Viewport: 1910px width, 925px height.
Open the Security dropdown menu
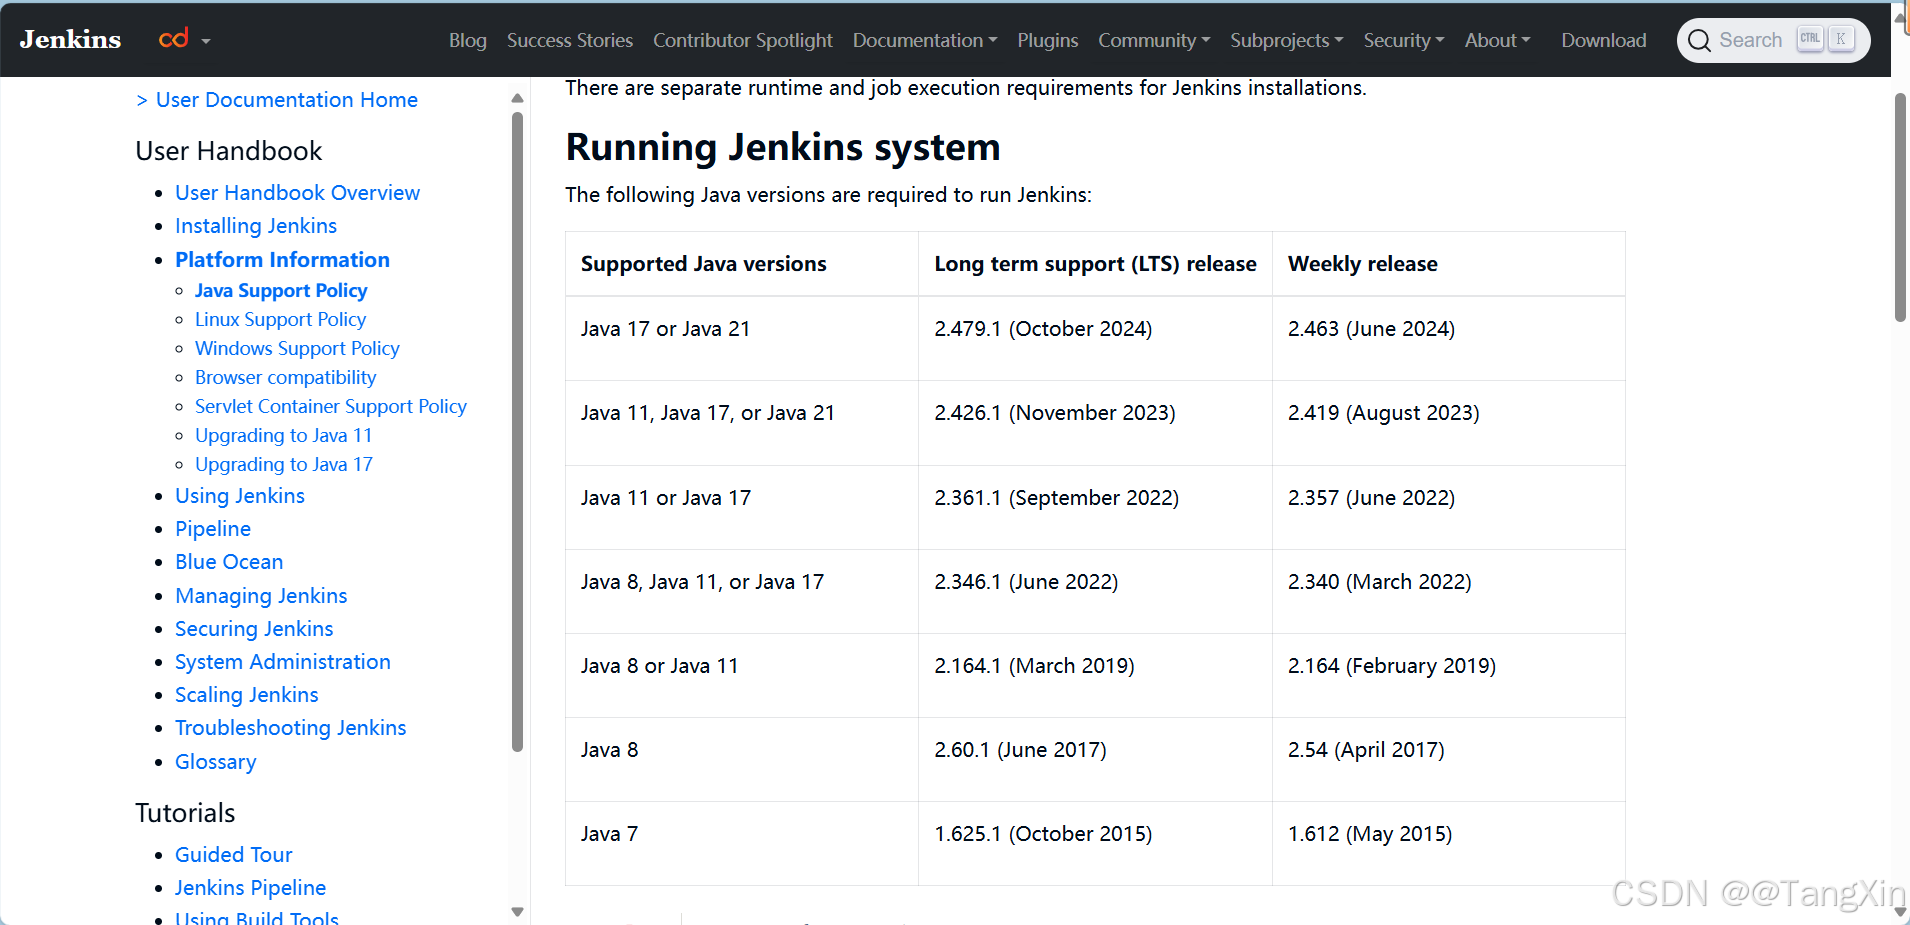point(1403,40)
